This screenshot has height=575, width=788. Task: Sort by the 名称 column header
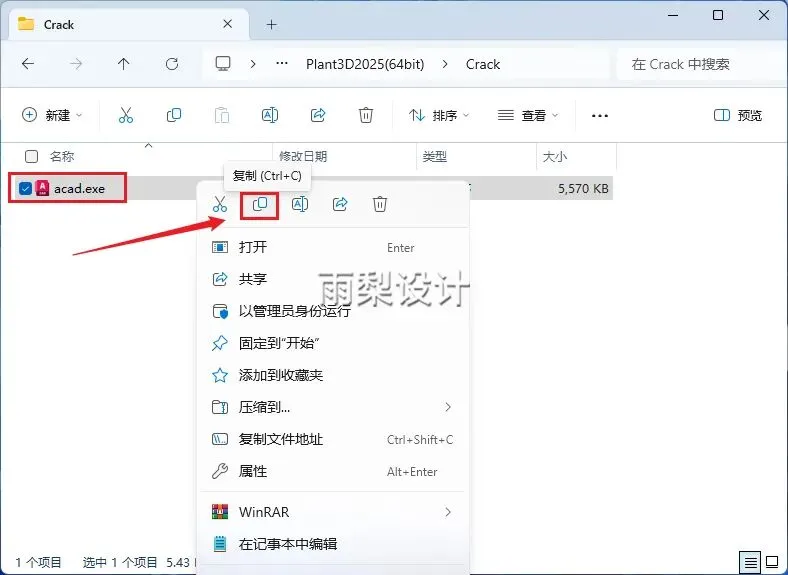pos(62,156)
